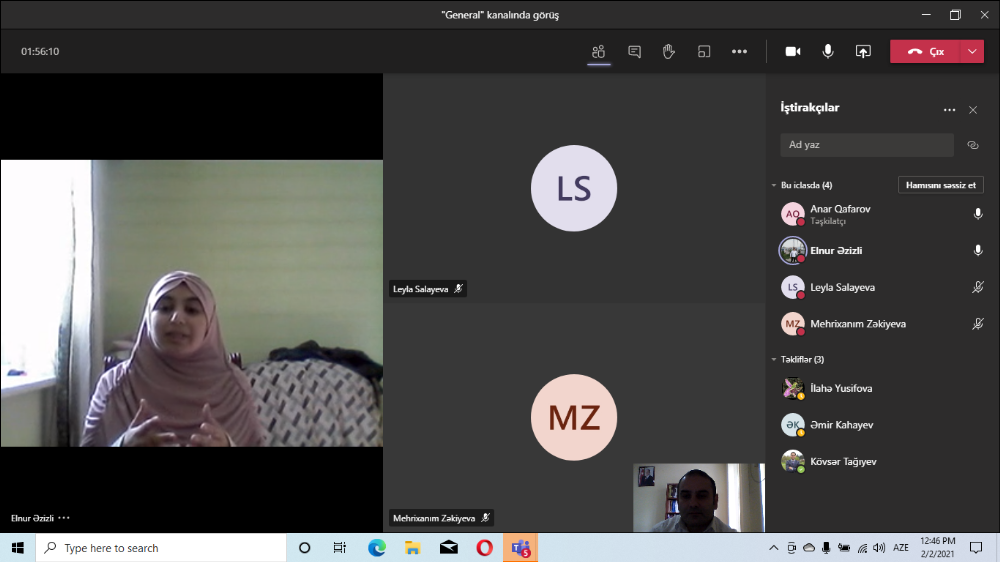The image size is (1000, 562).
Task: Mute or unmute the toolbar microphone
Action: (828, 52)
